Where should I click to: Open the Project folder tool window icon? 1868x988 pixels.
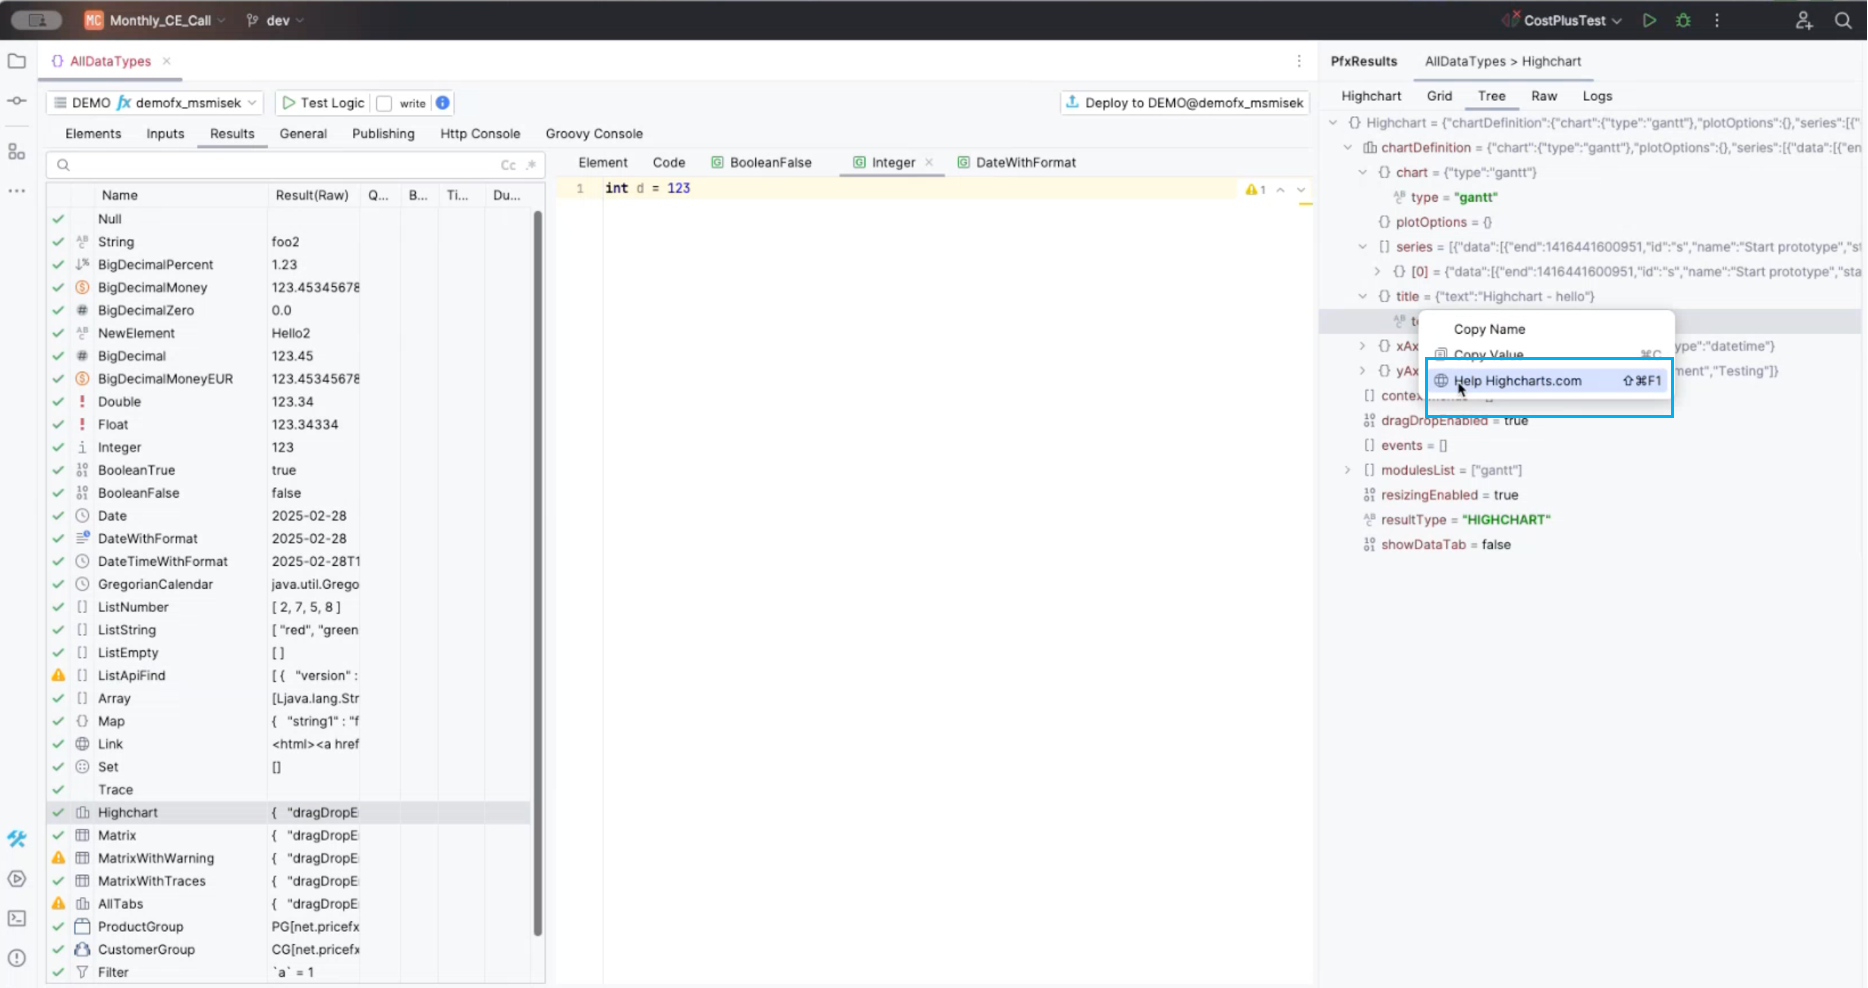click(17, 61)
